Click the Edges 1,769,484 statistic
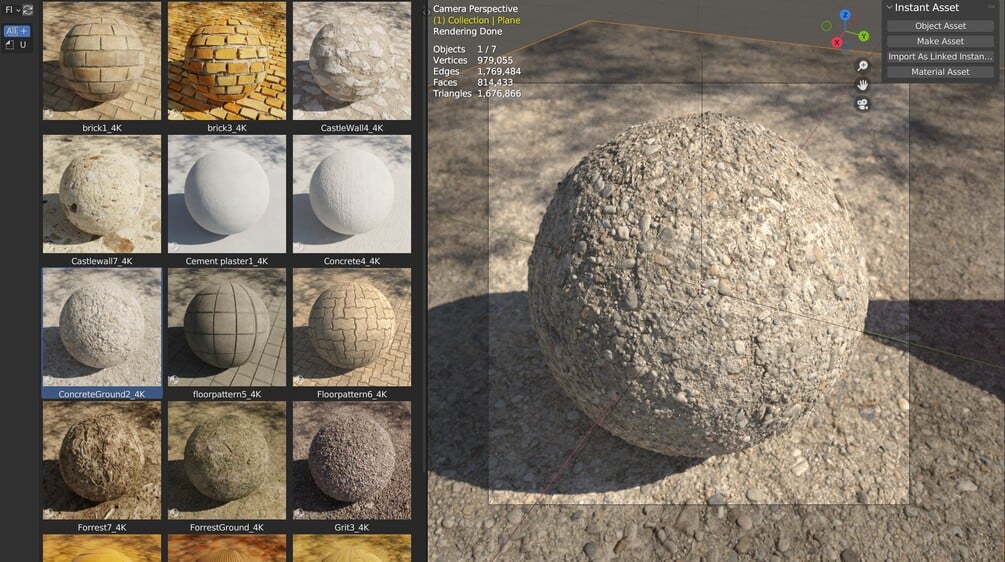This screenshot has width=1005, height=562. coord(477,71)
